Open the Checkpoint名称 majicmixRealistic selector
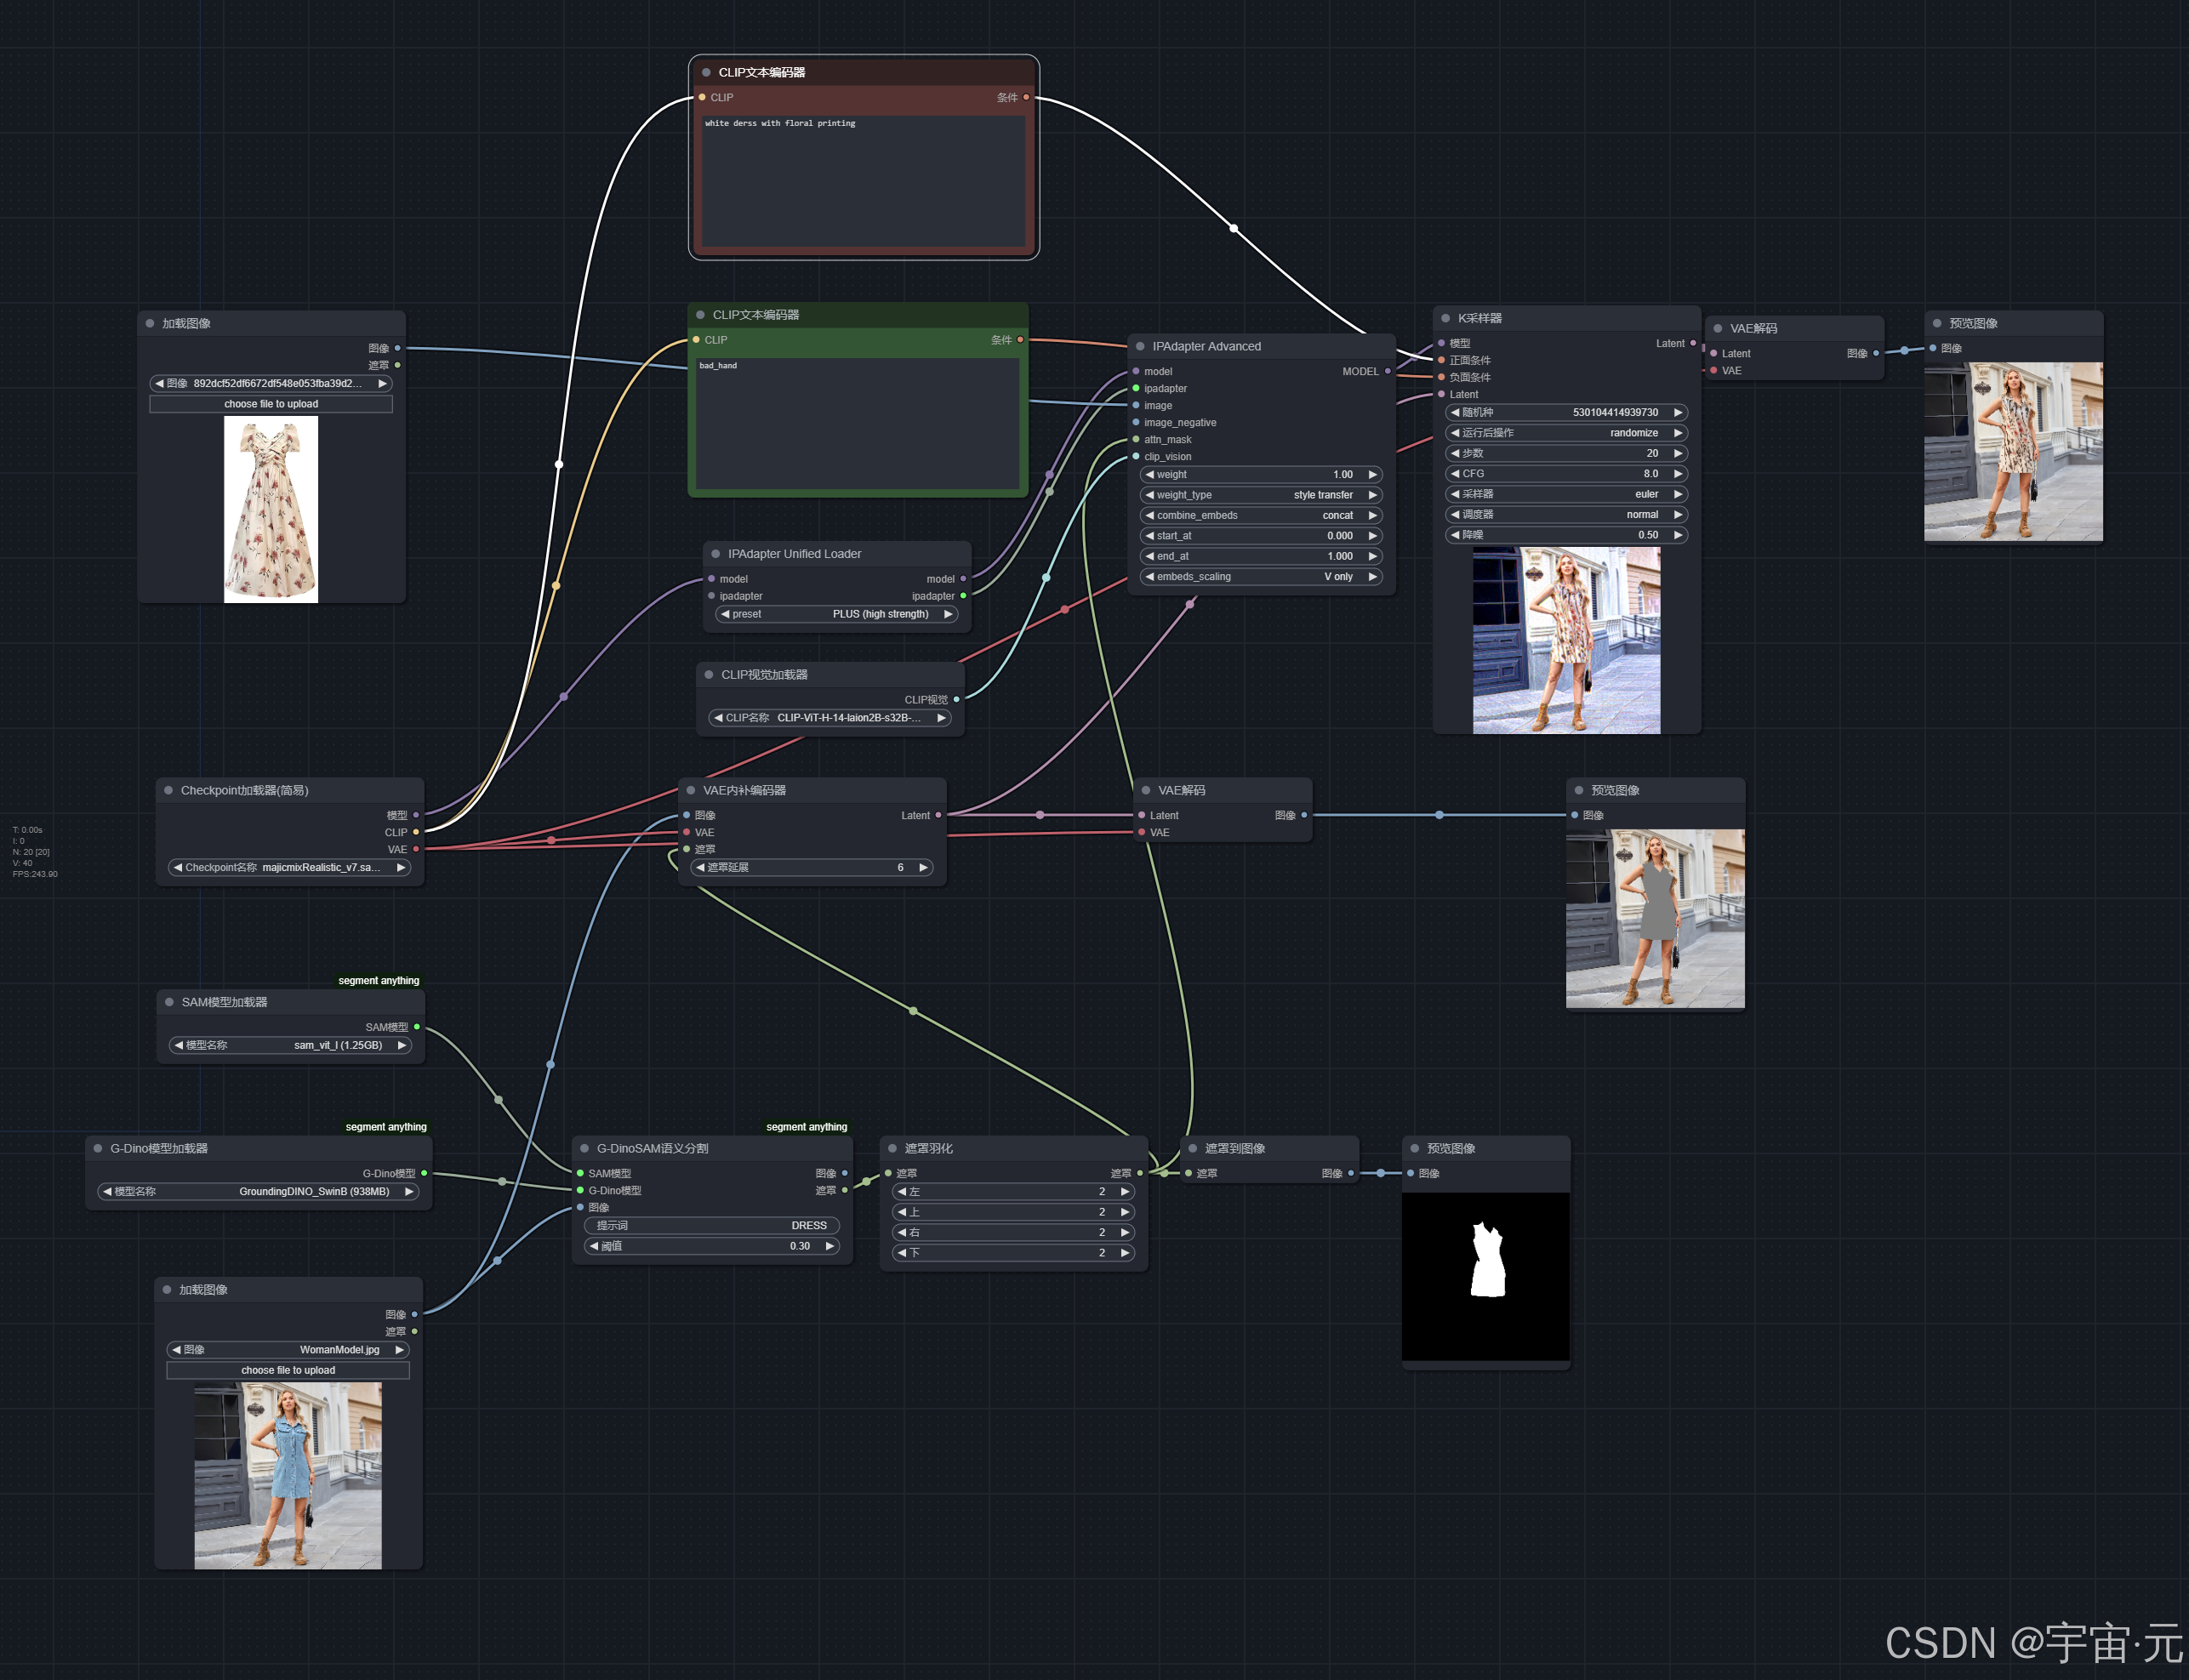This screenshot has width=2189, height=1680. tap(289, 867)
